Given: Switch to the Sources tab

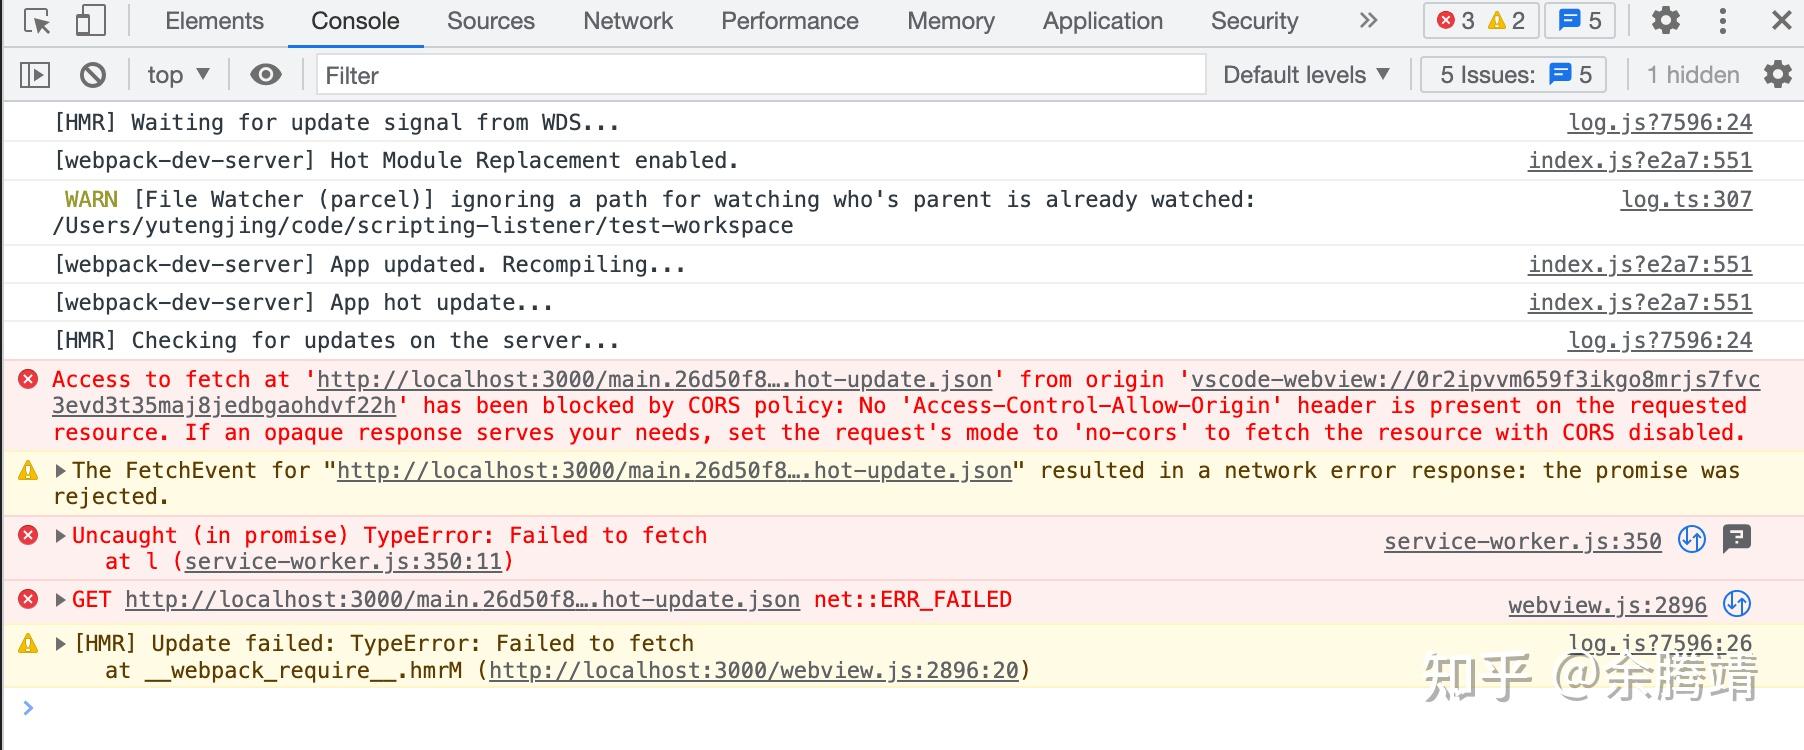Looking at the screenshot, I should 490,21.
